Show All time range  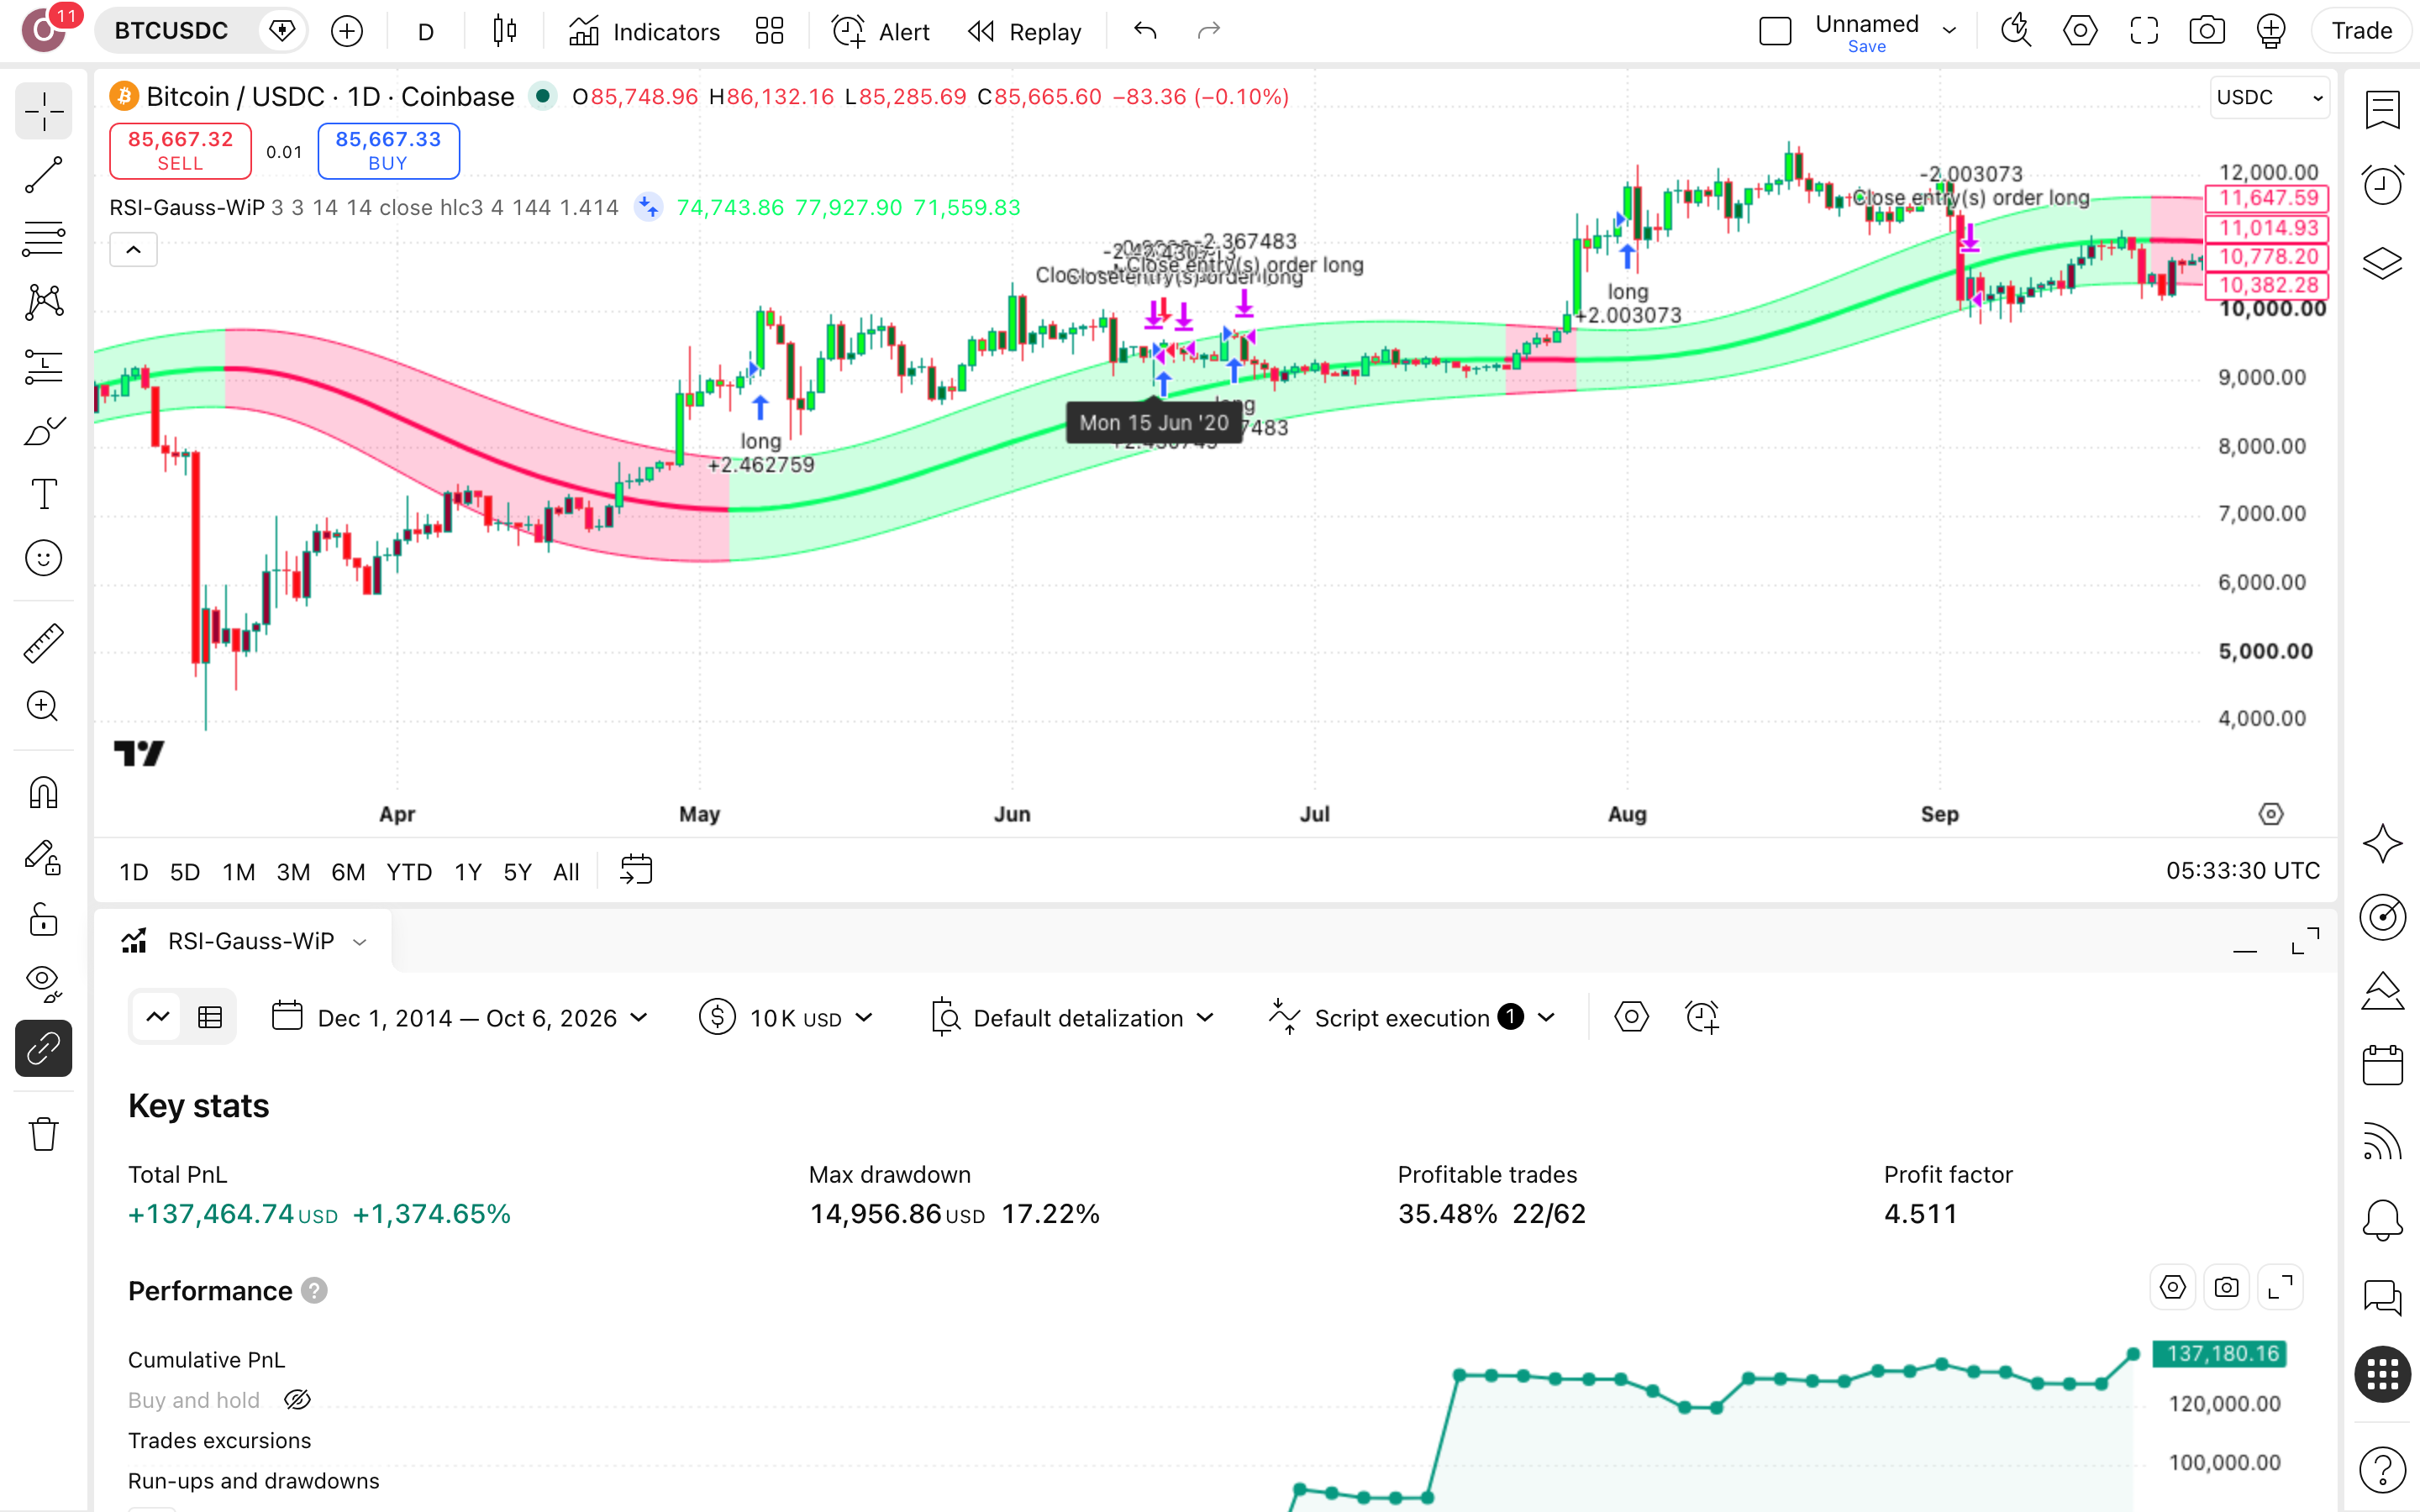click(x=566, y=872)
